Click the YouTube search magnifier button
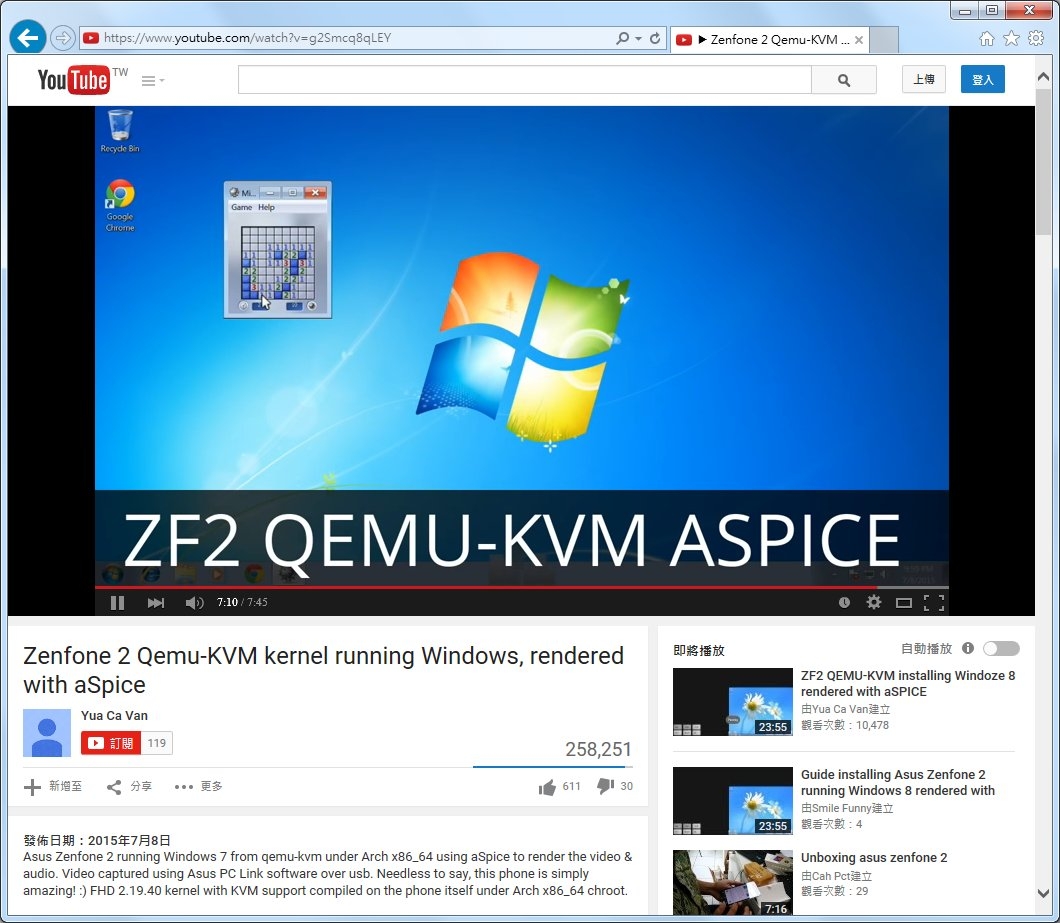1060x923 pixels. [x=844, y=80]
